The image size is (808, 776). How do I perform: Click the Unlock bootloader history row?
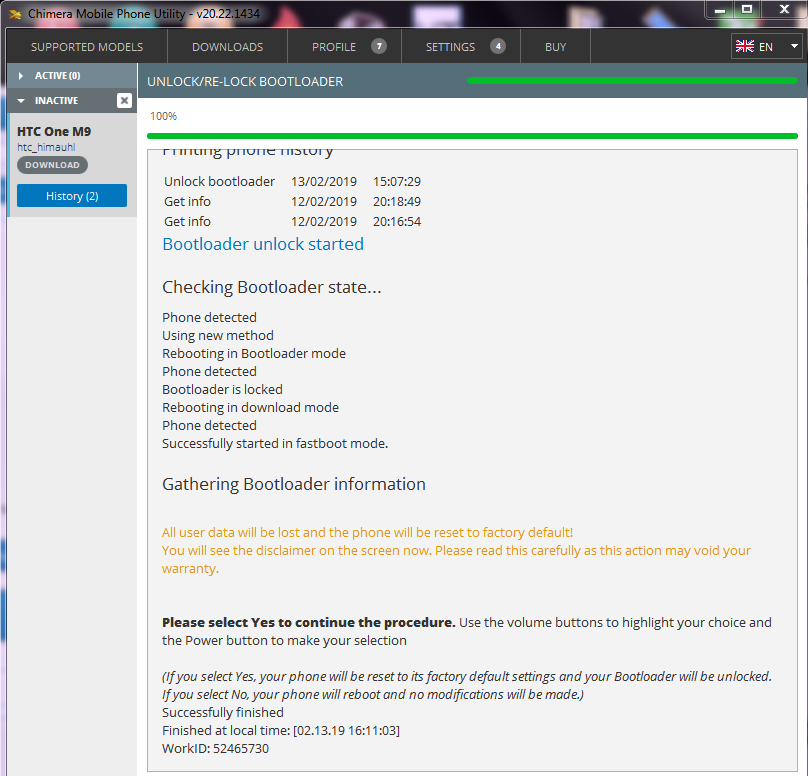[x=292, y=181]
